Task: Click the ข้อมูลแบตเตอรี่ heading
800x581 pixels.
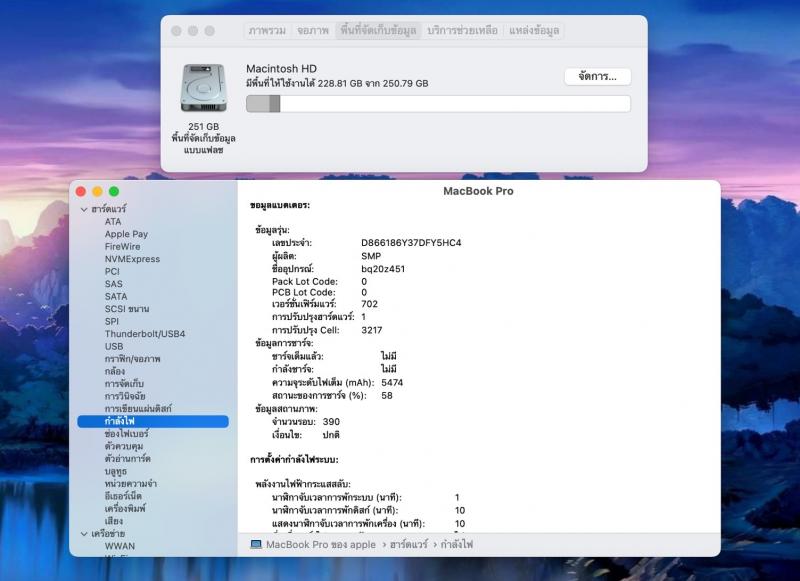Action: click(x=280, y=205)
